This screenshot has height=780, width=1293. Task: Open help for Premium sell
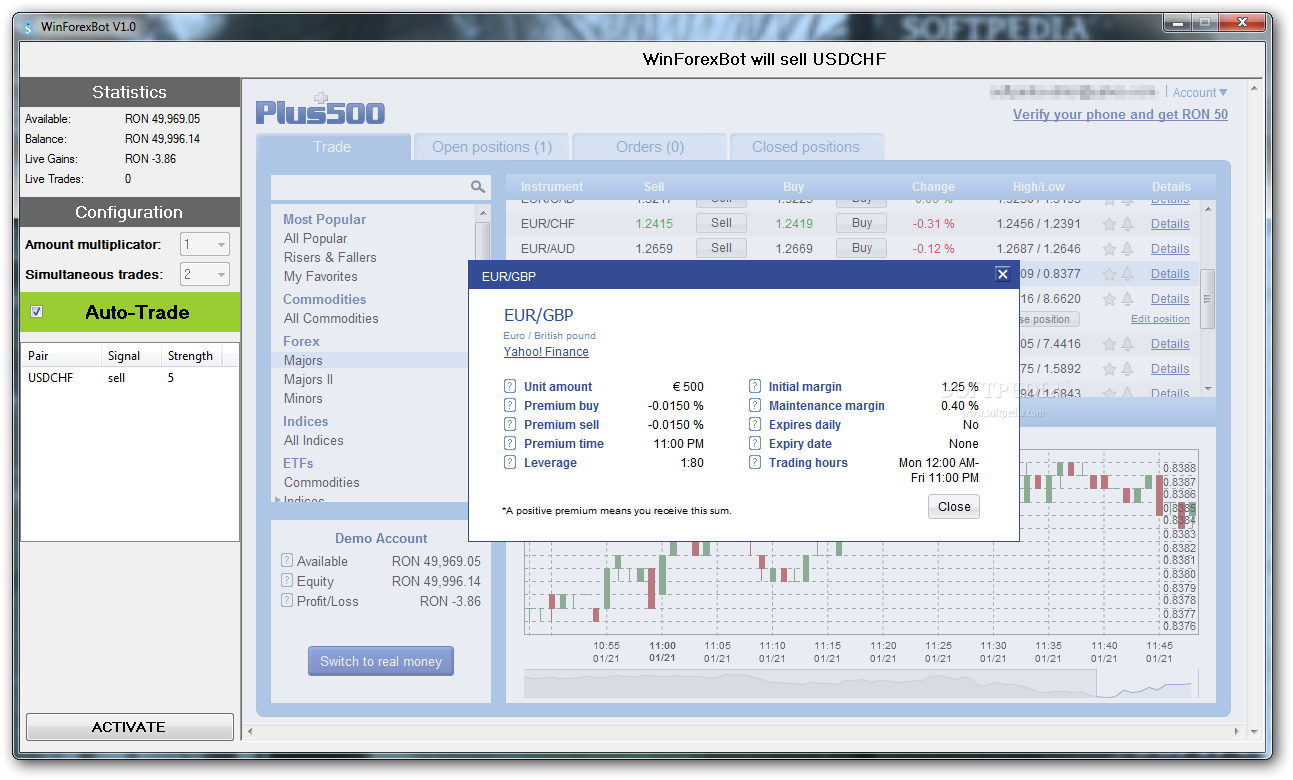coord(510,425)
